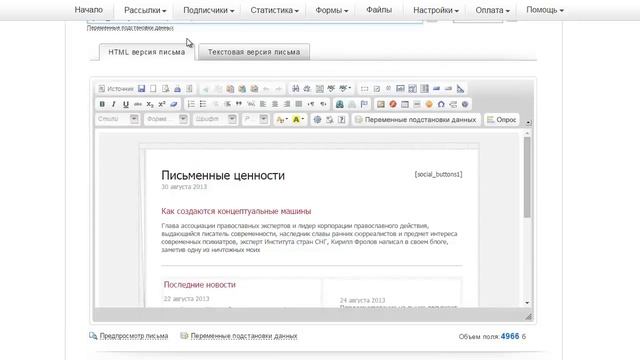Screen dimensions: 640x360
Task: Insert Image icon in editor toolbar
Action: coord(381,104)
